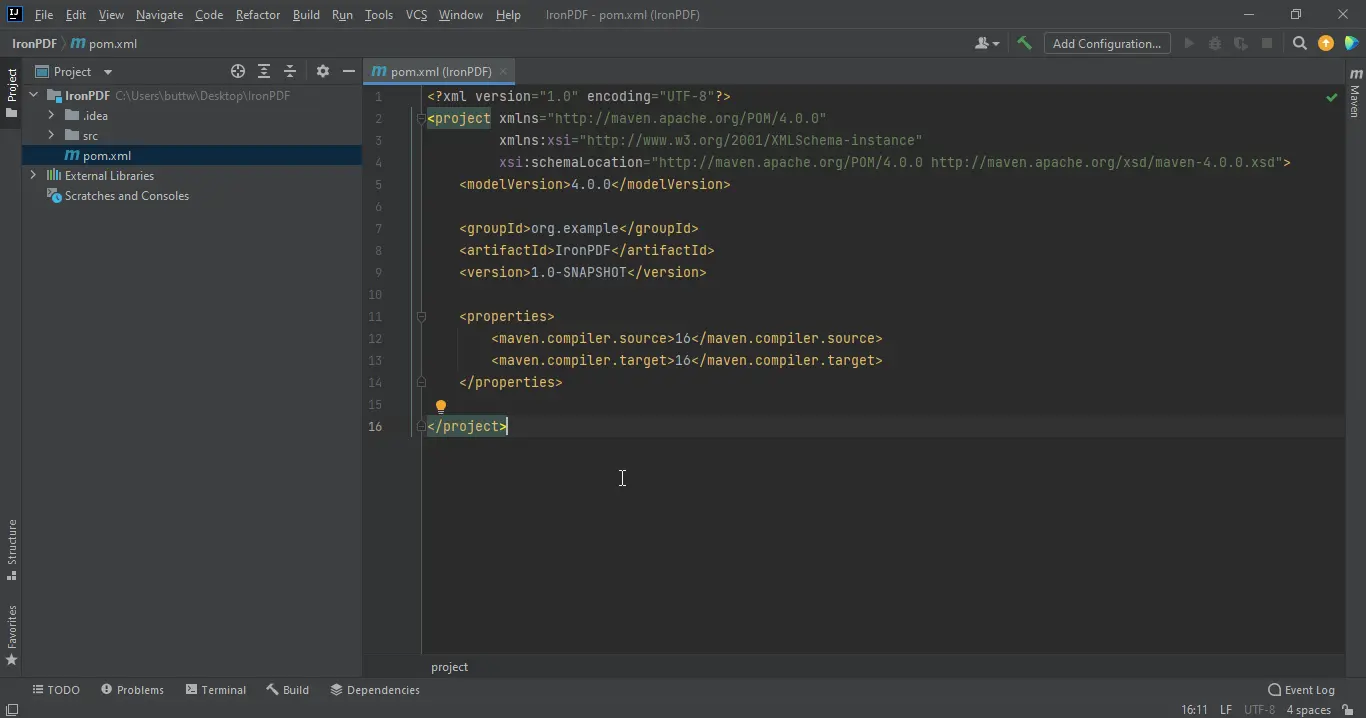This screenshot has height=718, width=1366.
Task: Click the artifactId IronPDF text in editor
Action: 583,250
